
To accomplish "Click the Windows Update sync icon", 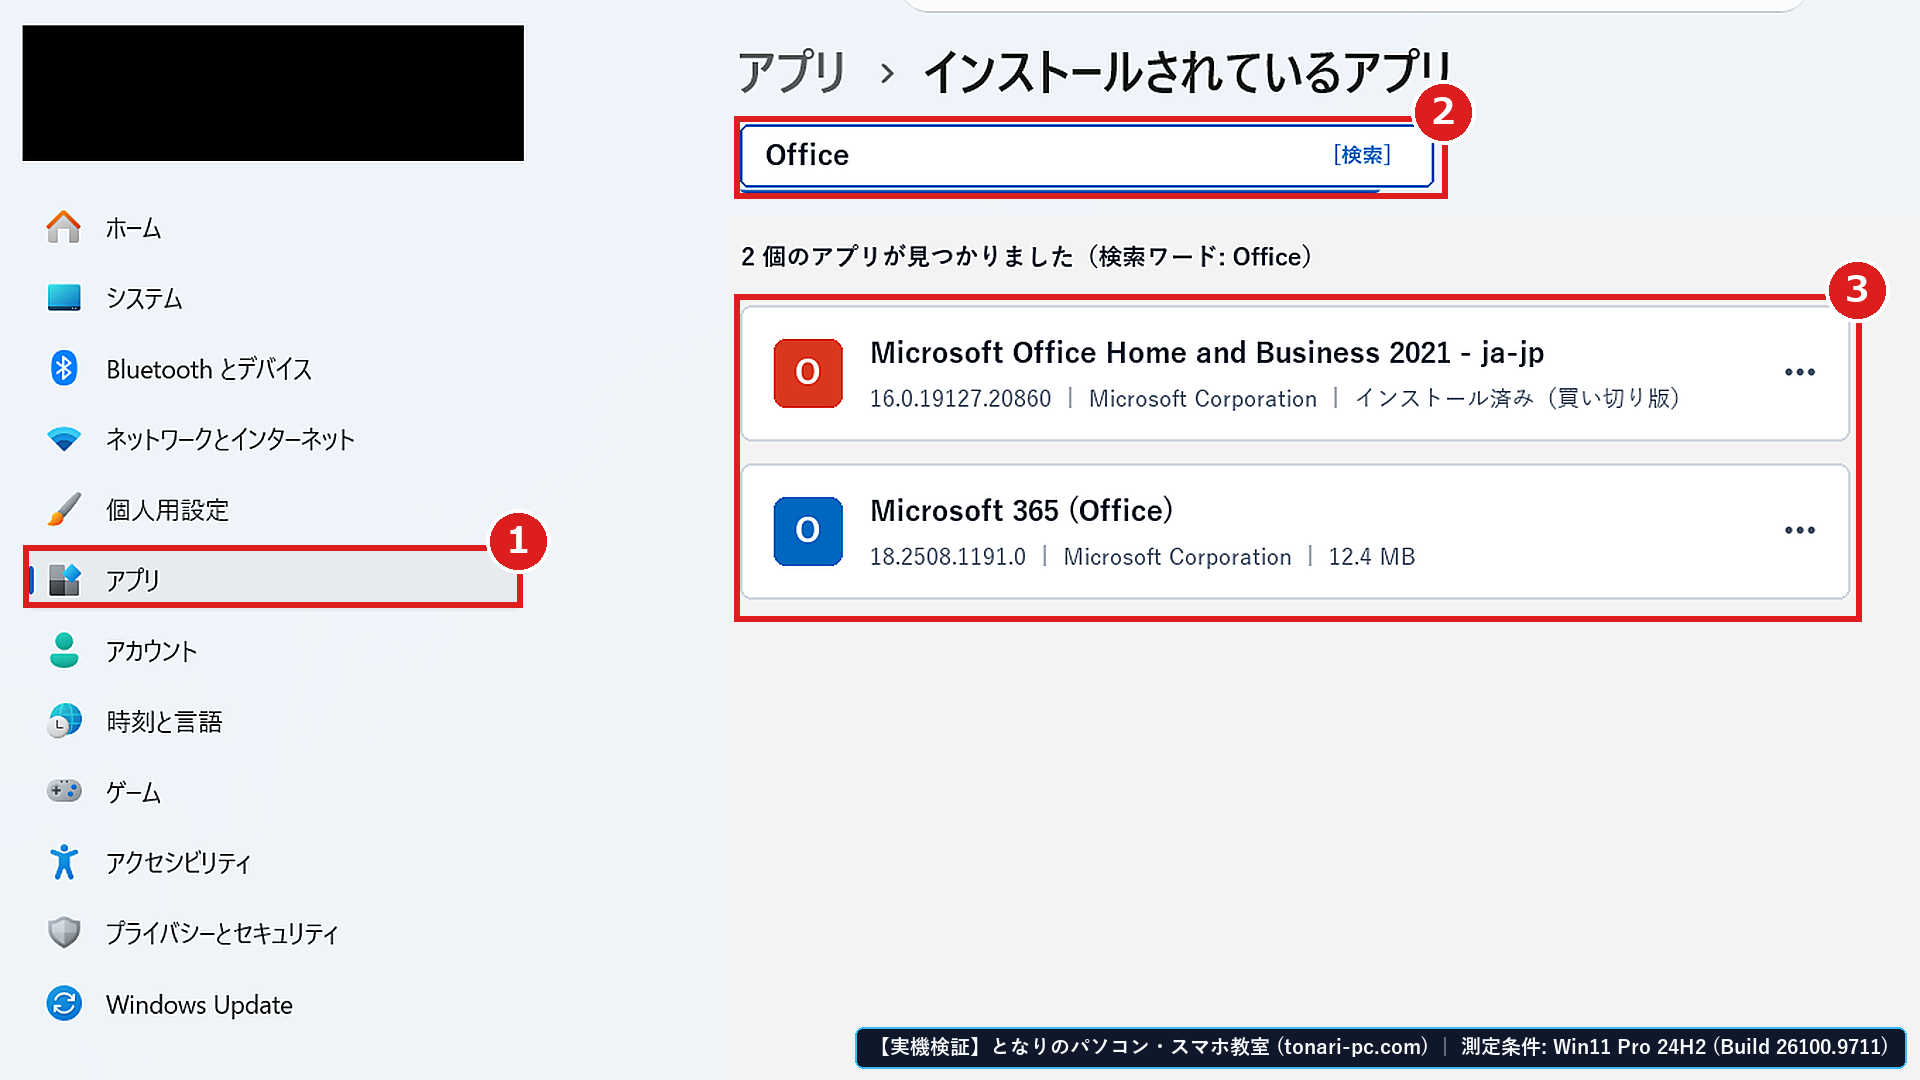I will 64,1003.
